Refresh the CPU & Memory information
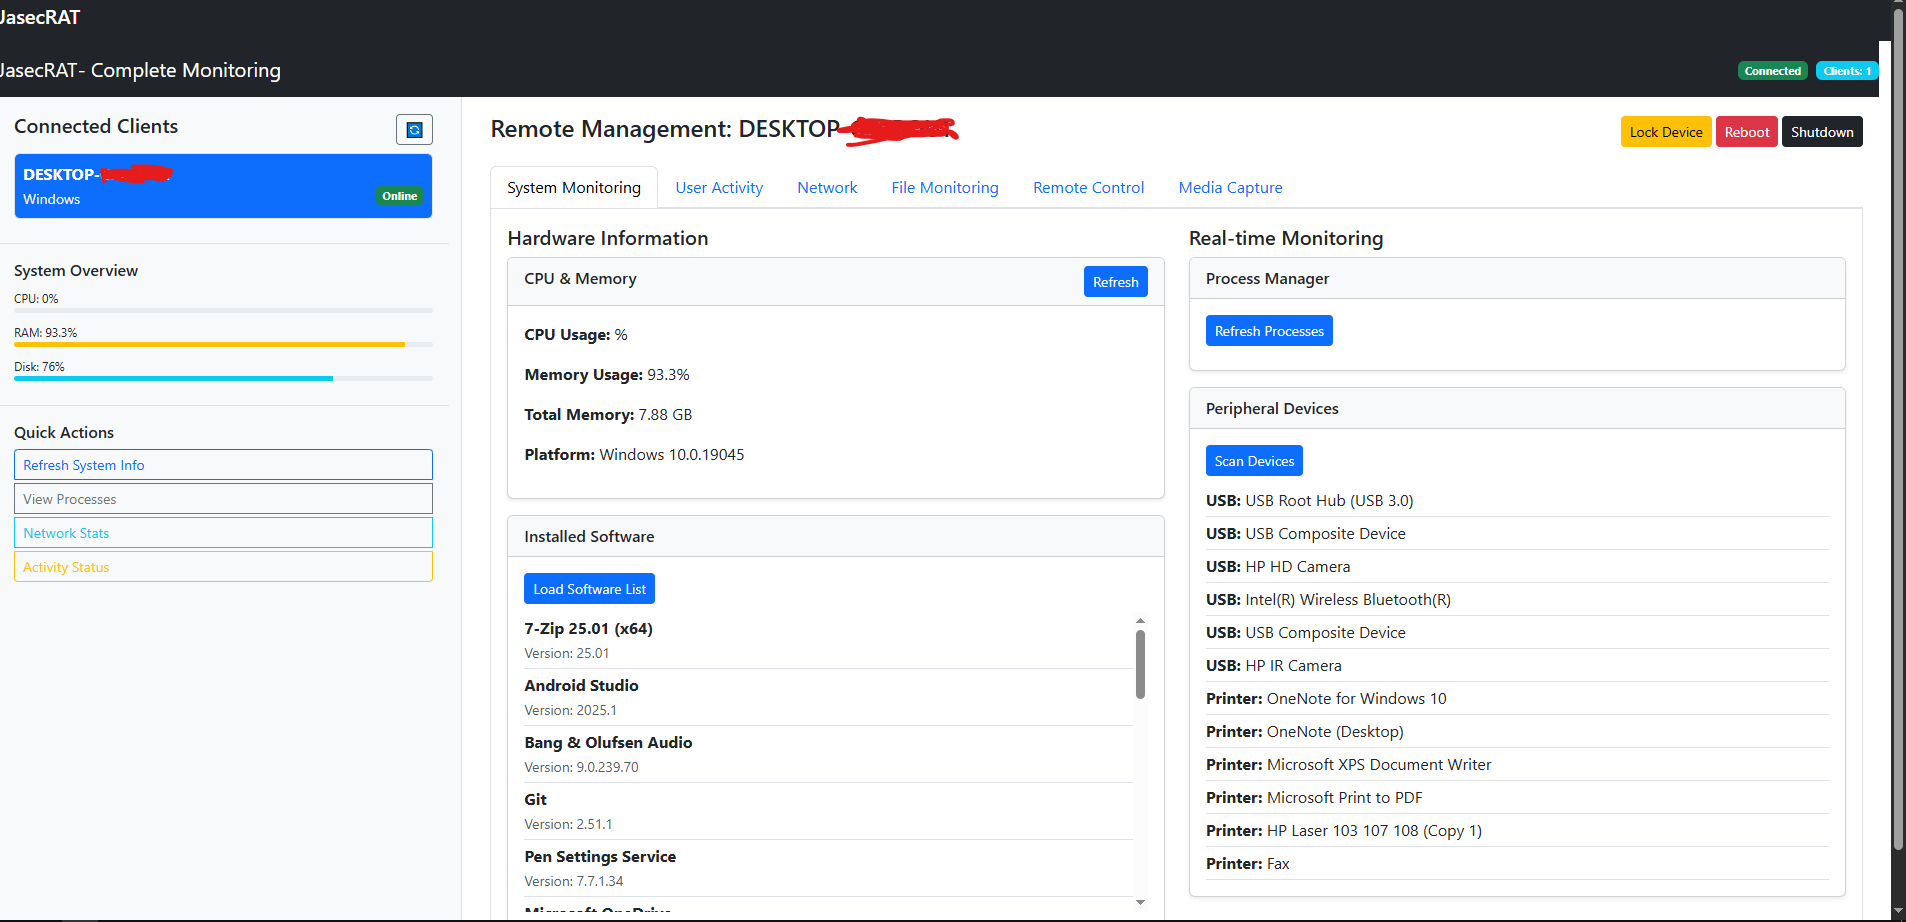1906x922 pixels. click(x=1115, y=281)
